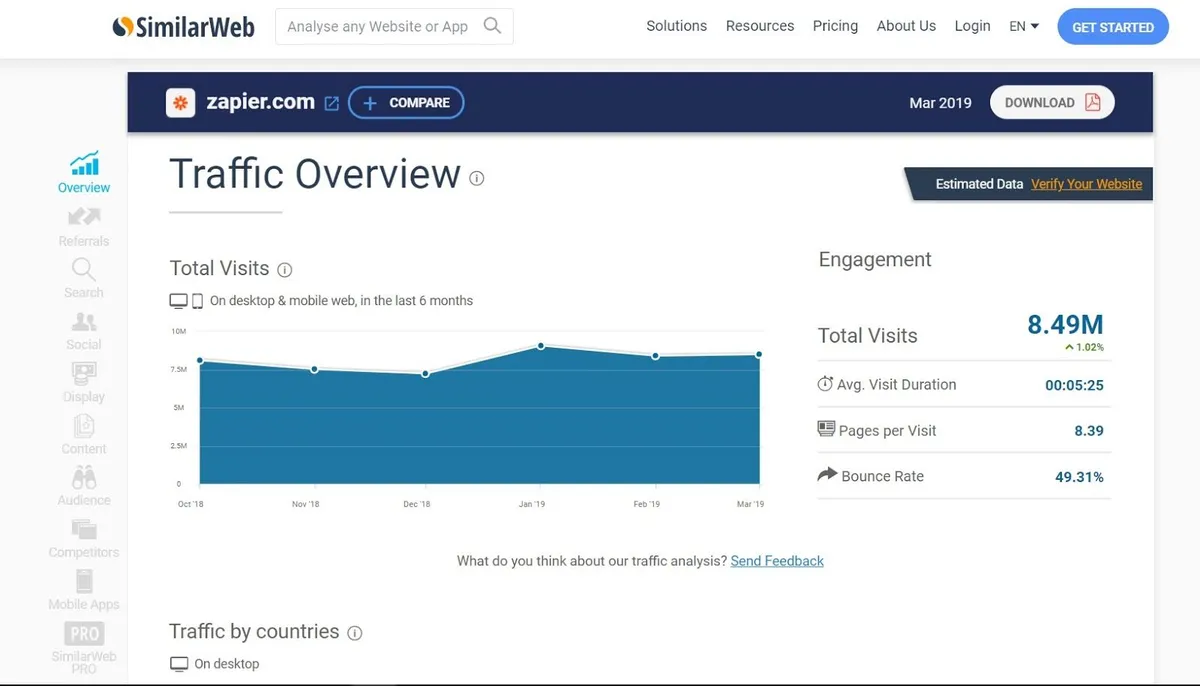Viewport: 1200px width, 686px height.
Task: Click the 8.49M total visits value
Action: pyautogui.click(x=1065, y=324)
